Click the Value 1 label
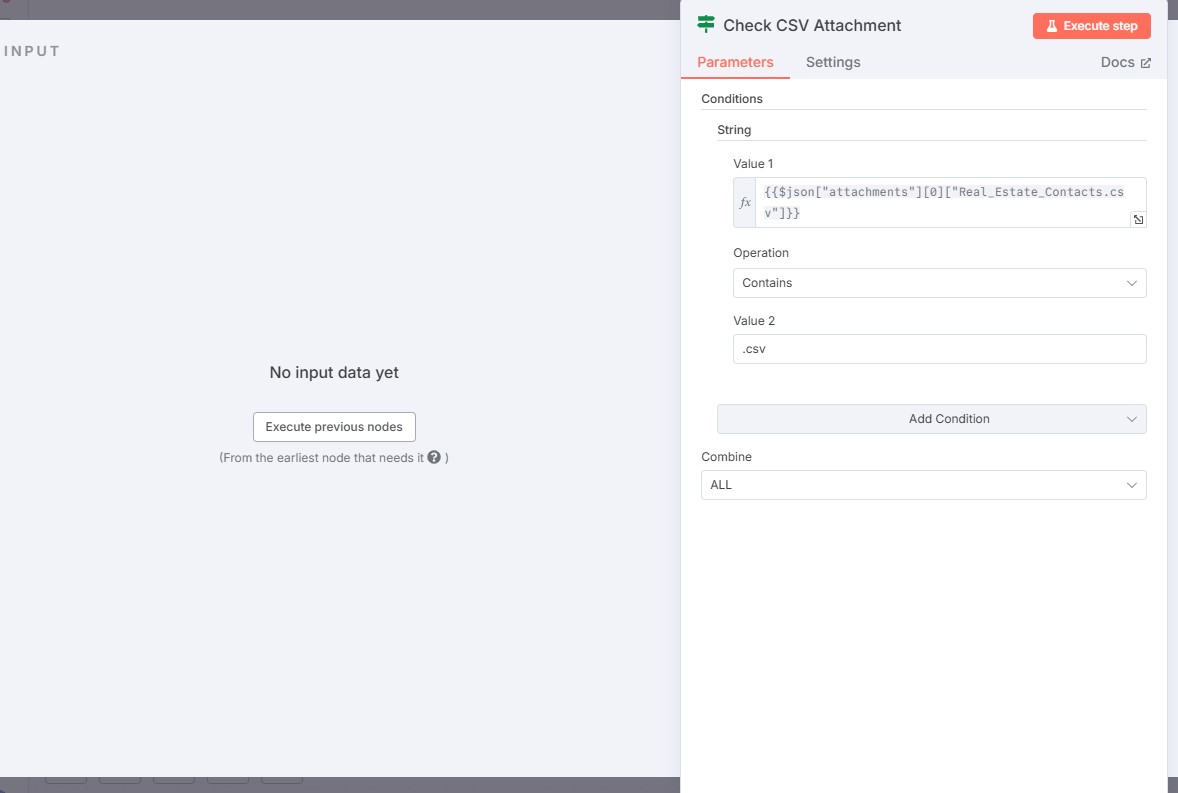The width and height of the screenshot is (1178, 793). (753, 163)
